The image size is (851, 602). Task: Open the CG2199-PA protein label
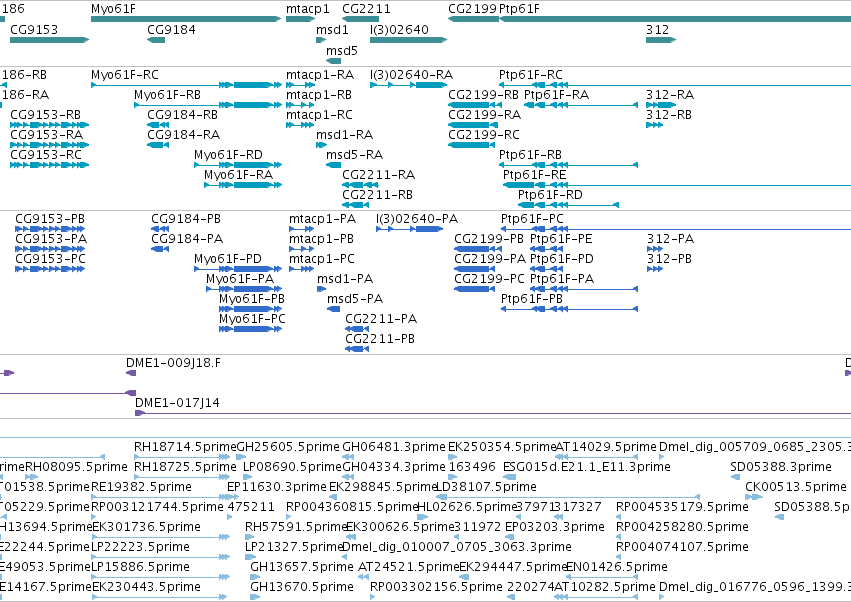coord(490,259)
